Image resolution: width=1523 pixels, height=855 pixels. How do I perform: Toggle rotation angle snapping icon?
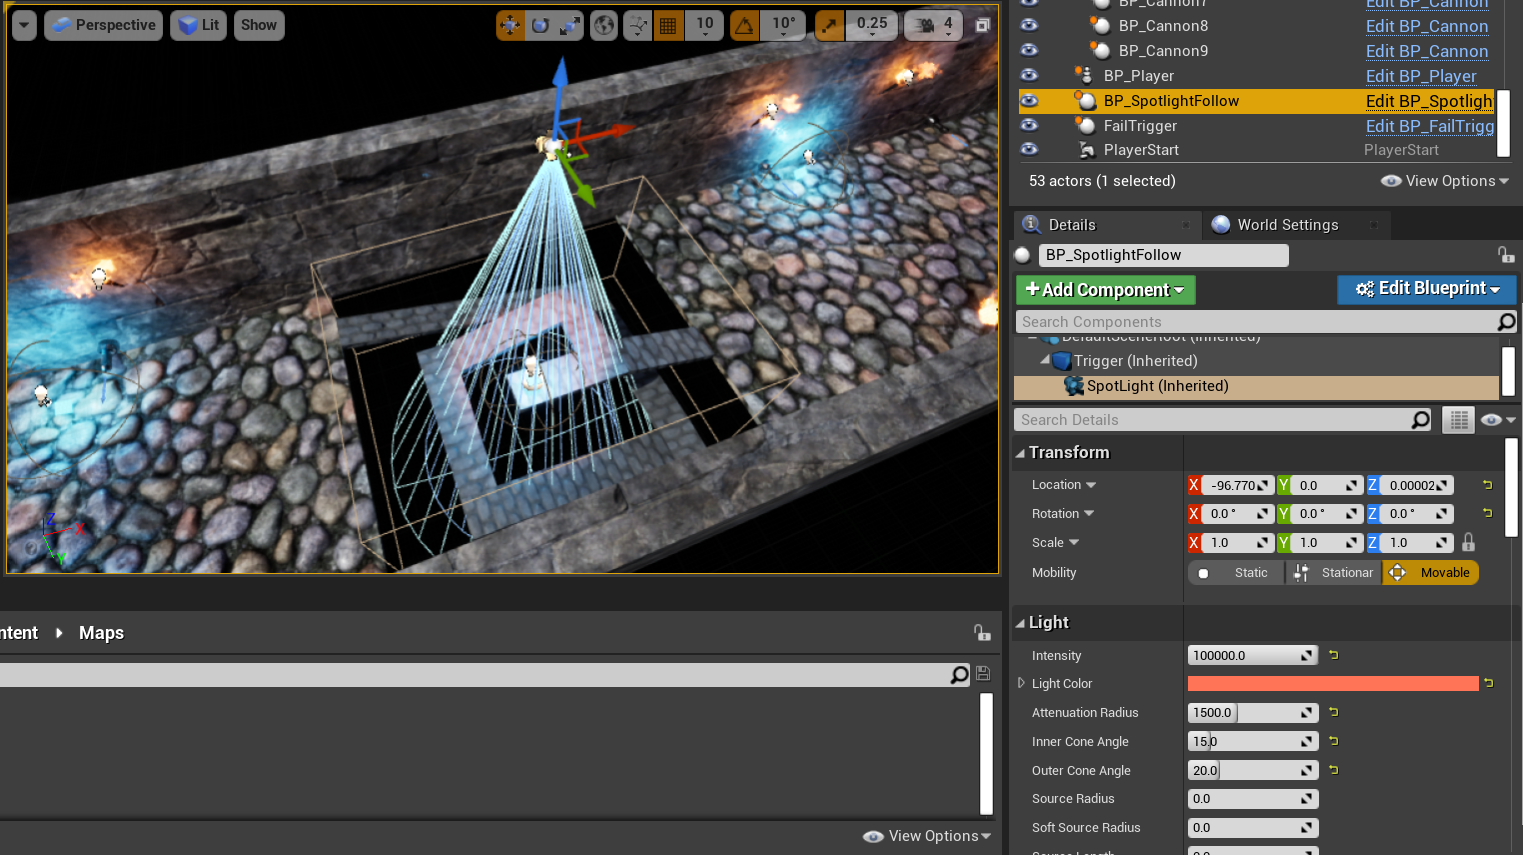click(x=745, y=25)
